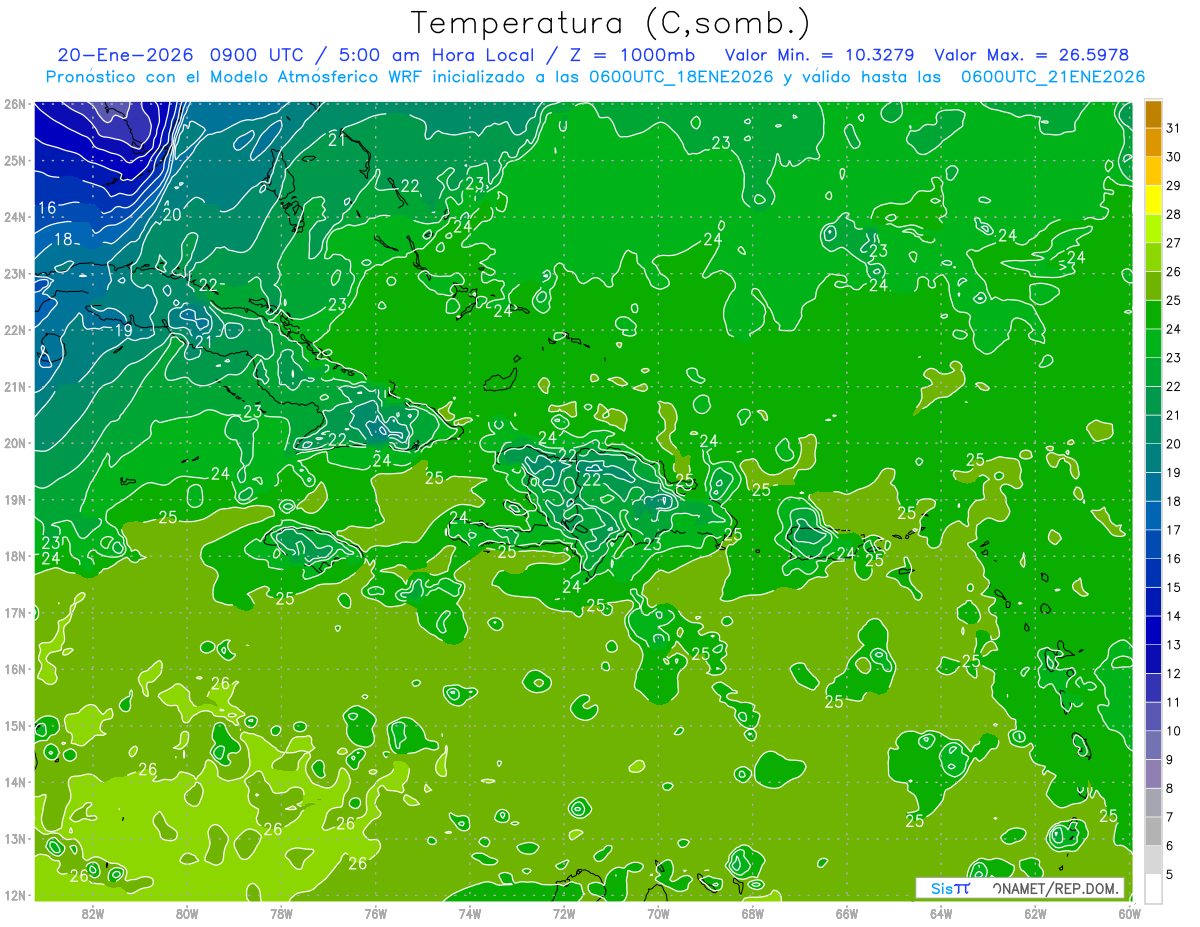Click colorbar legend value '17'

[x=1173, y=530]
